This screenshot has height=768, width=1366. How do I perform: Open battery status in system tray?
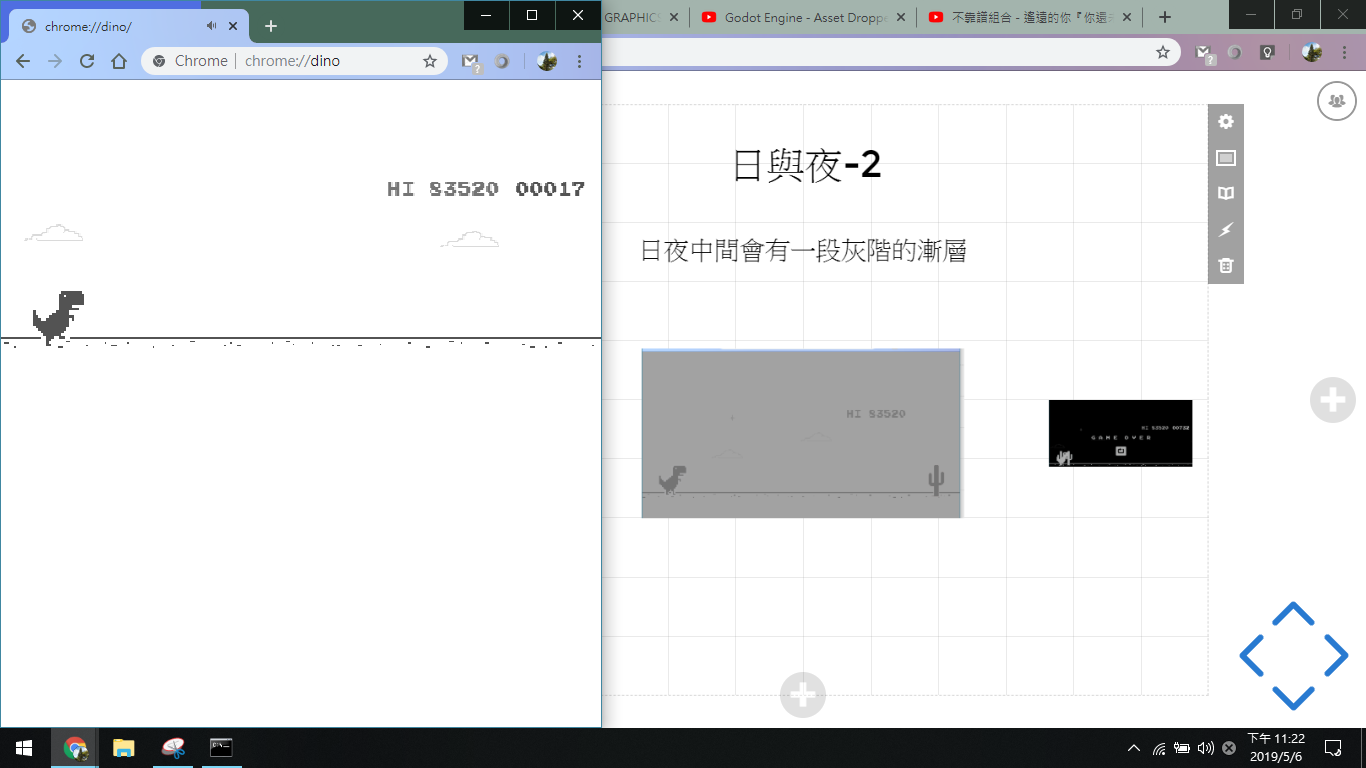(1182, 748)
